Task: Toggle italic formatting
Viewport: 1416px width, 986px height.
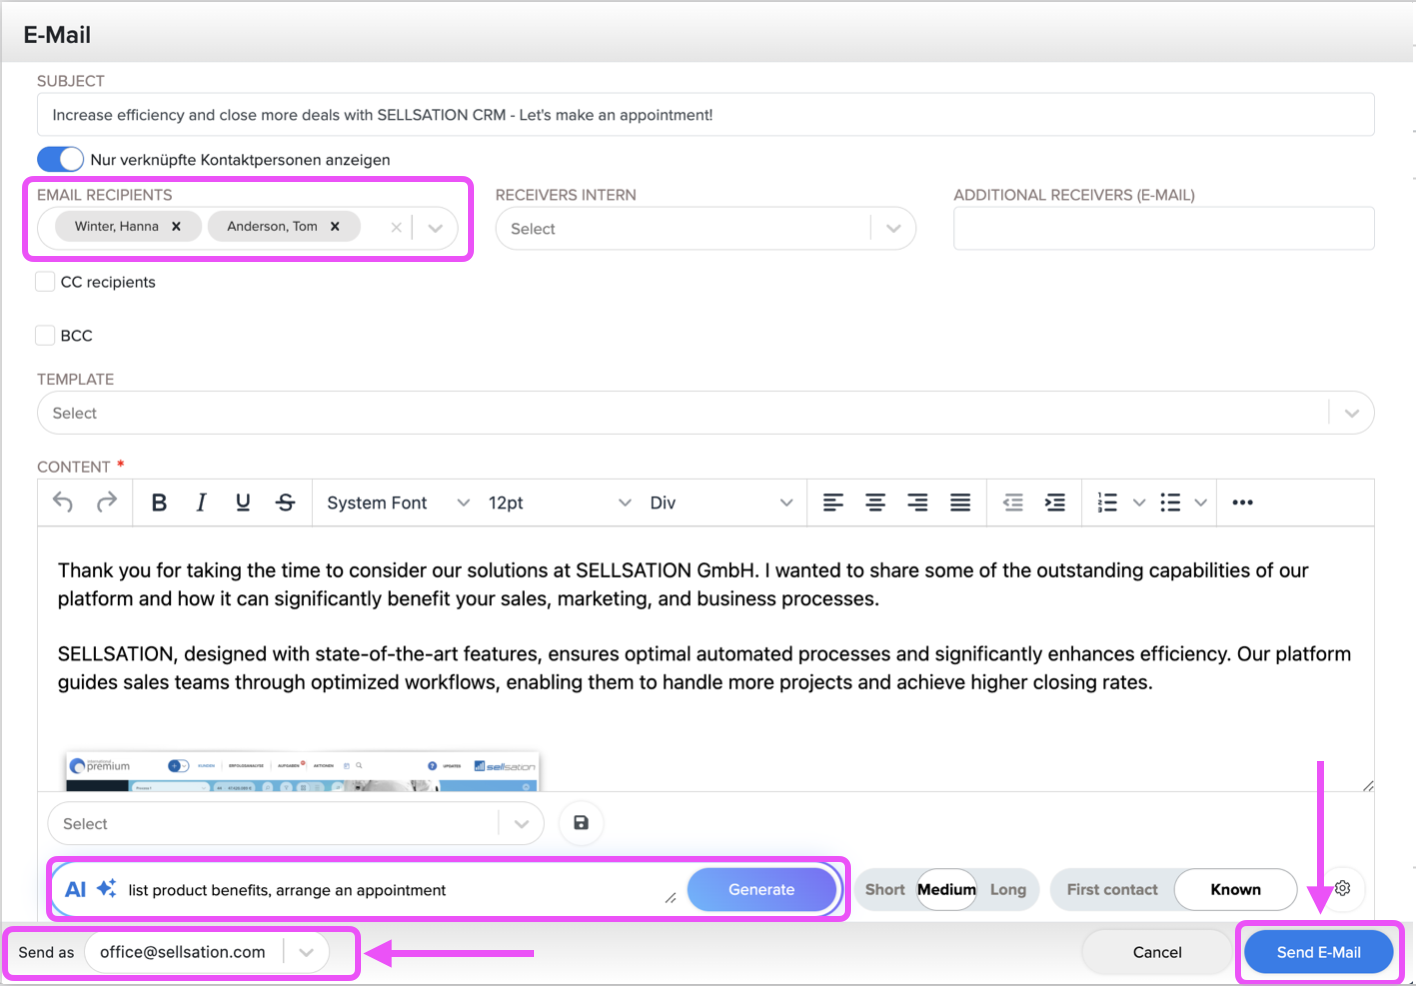Action: 201,502
